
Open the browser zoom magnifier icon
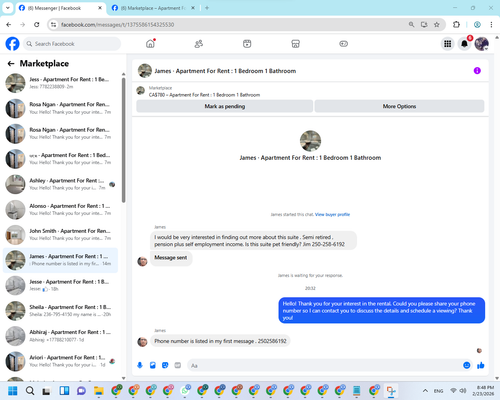tap(411, 24)
